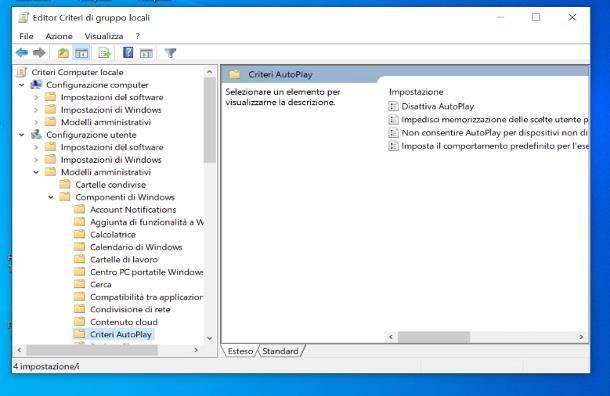The image size is (610, 396).
Task: Click the Contenuto cloud folder icon
Action: coord(79,321)
